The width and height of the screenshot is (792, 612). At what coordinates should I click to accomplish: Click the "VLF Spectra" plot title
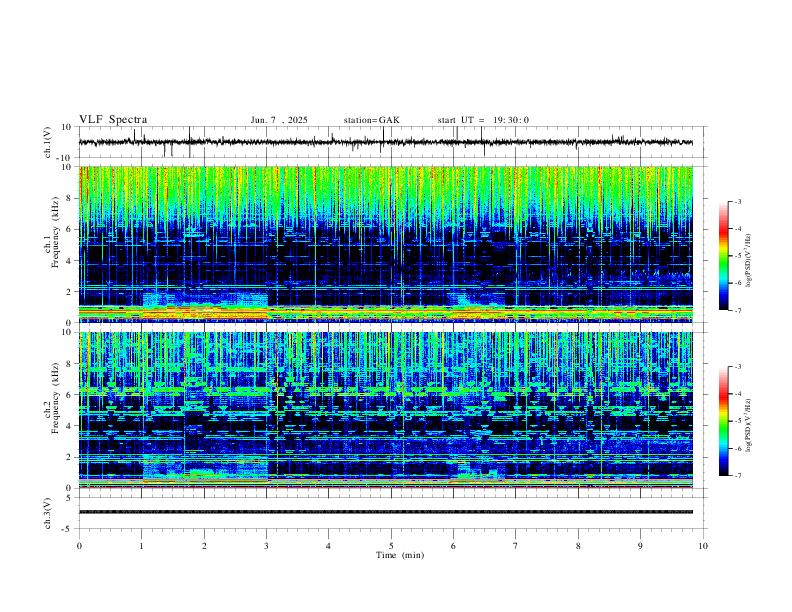click(x=113, y=120)
